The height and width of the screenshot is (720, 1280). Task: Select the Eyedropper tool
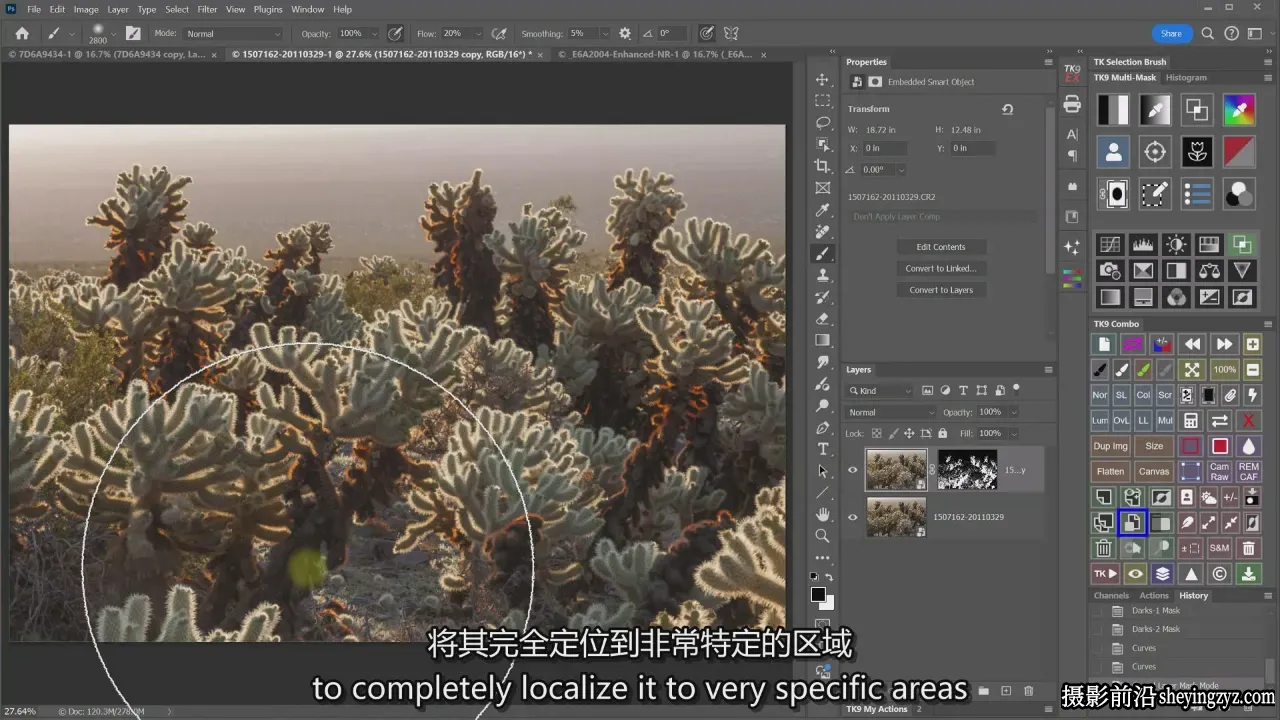click(823, 210)
